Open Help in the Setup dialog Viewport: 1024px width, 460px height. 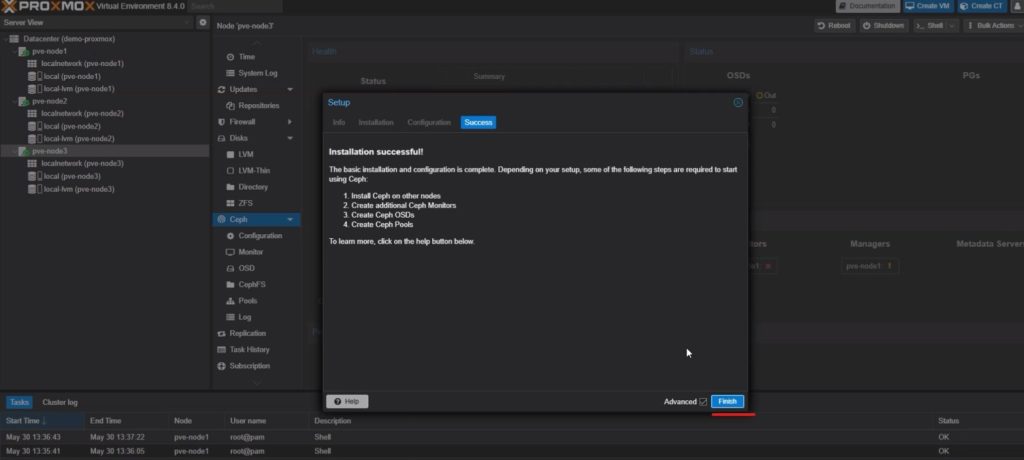click(347, 401)
